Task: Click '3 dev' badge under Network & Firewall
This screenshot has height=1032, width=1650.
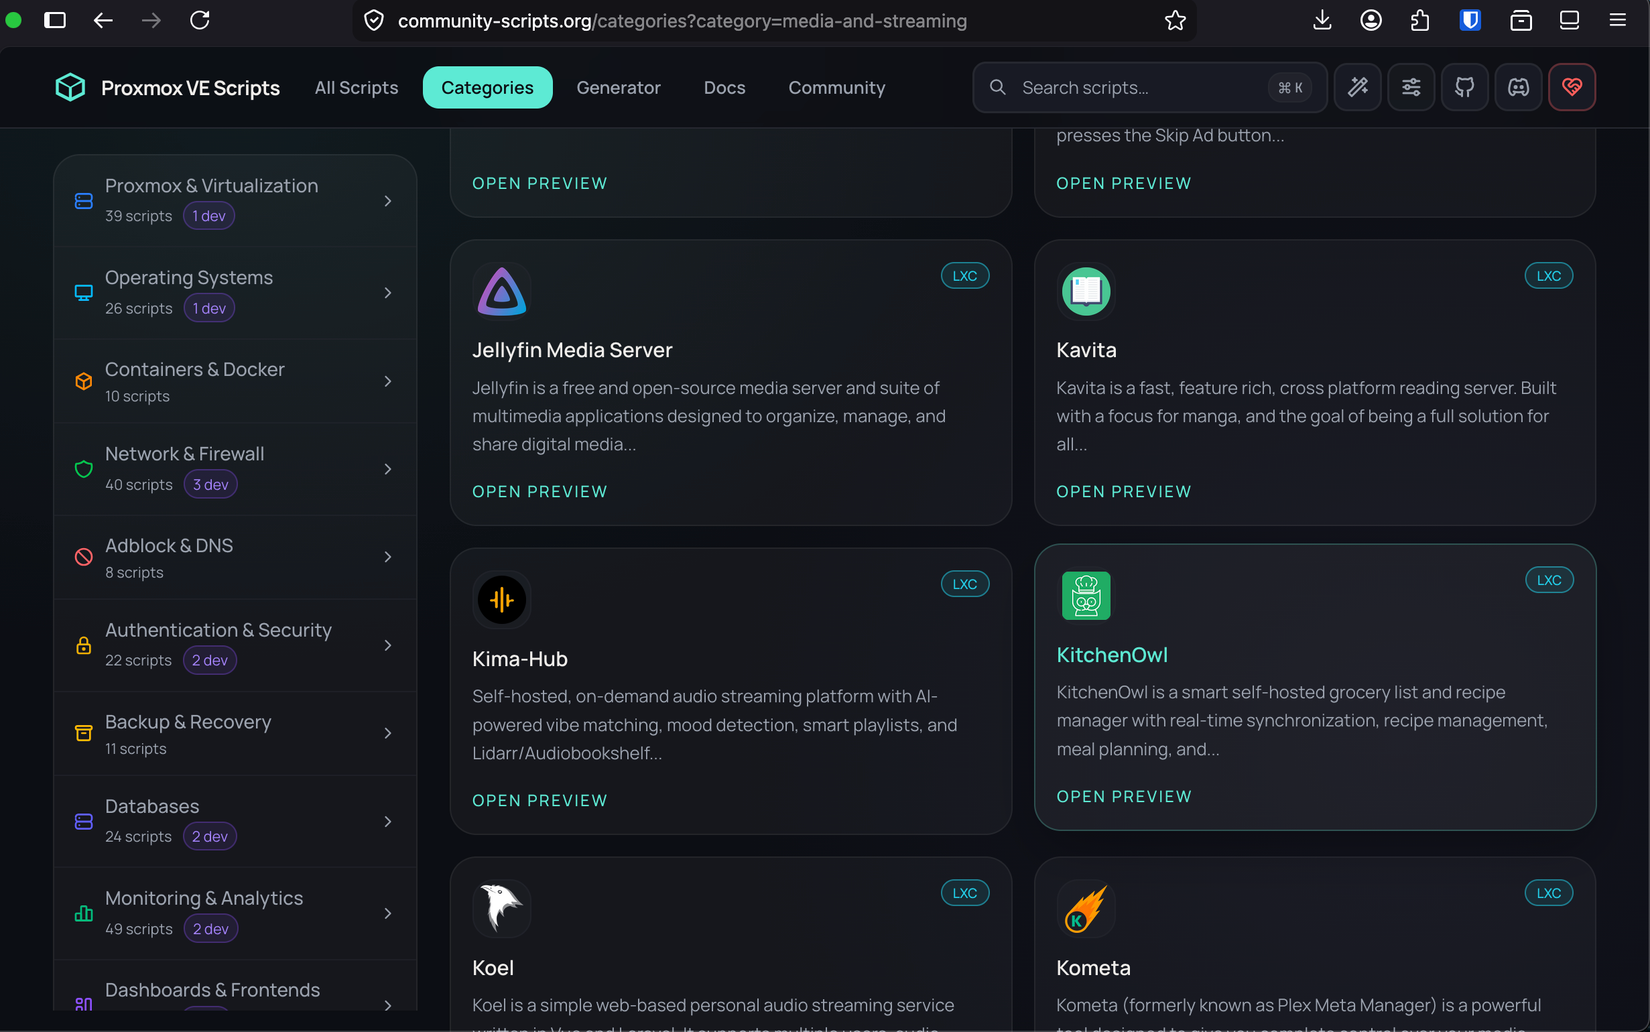Action: coord(210,484)
